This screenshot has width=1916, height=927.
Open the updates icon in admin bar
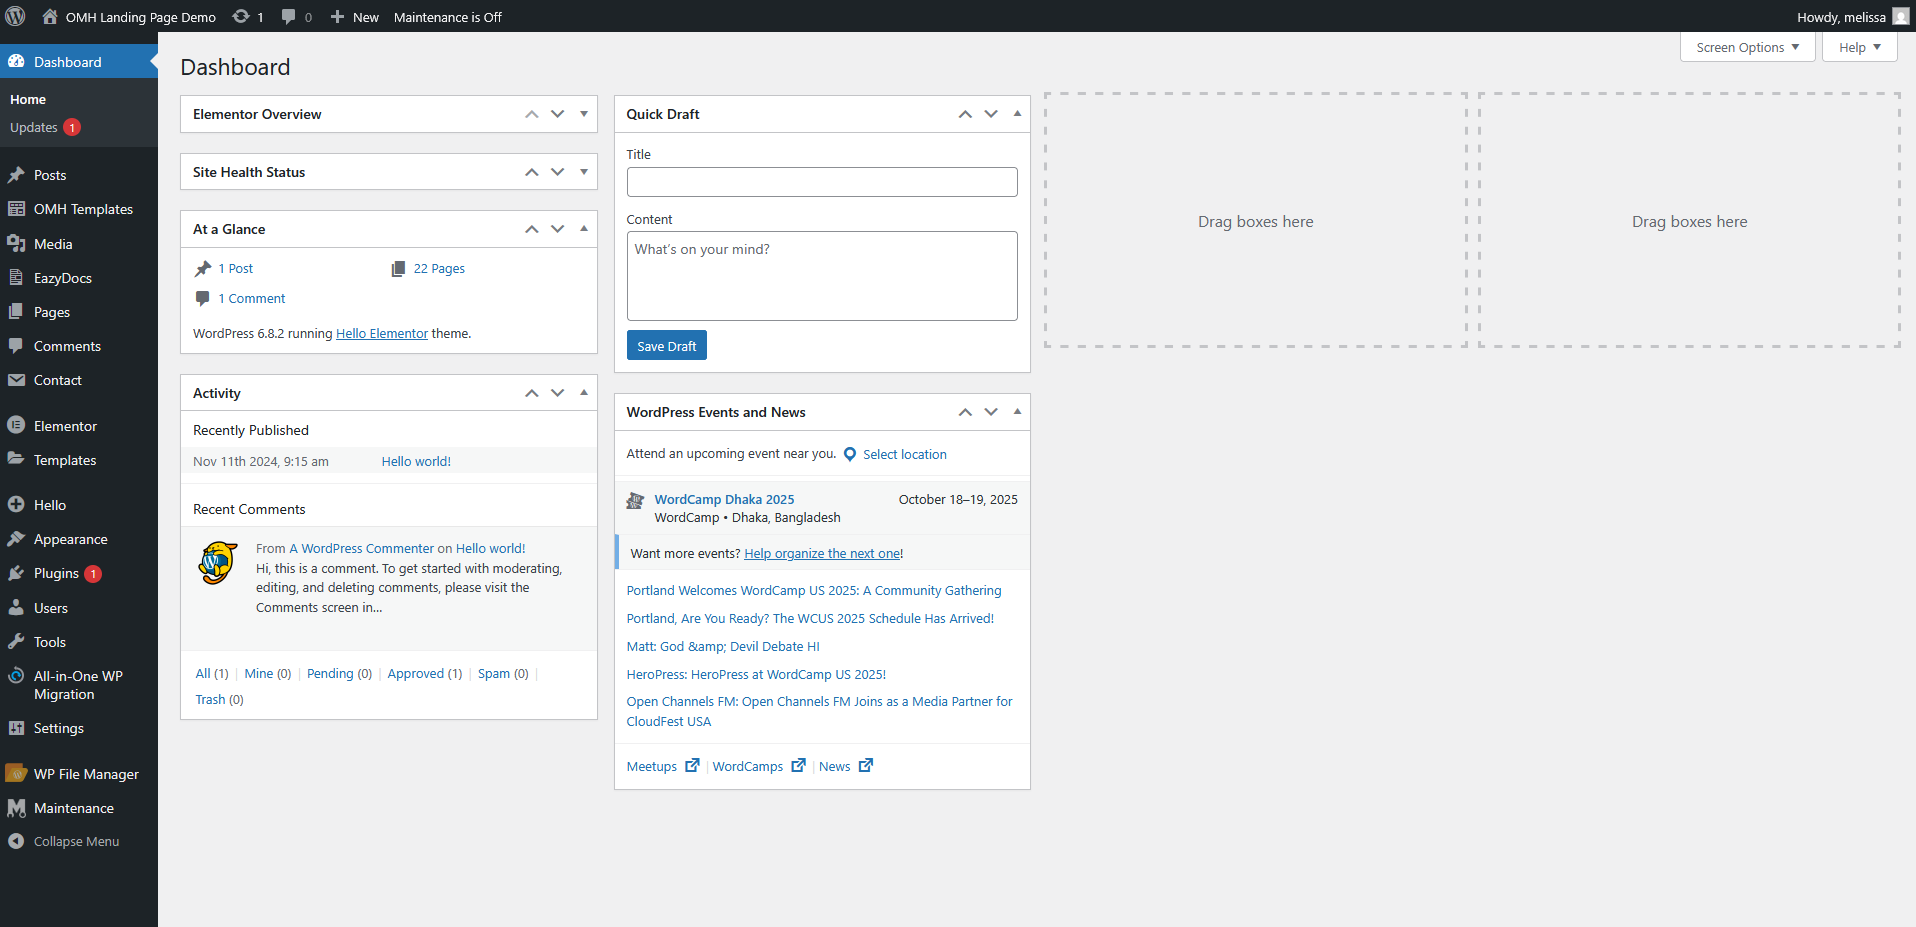point(241,17)
